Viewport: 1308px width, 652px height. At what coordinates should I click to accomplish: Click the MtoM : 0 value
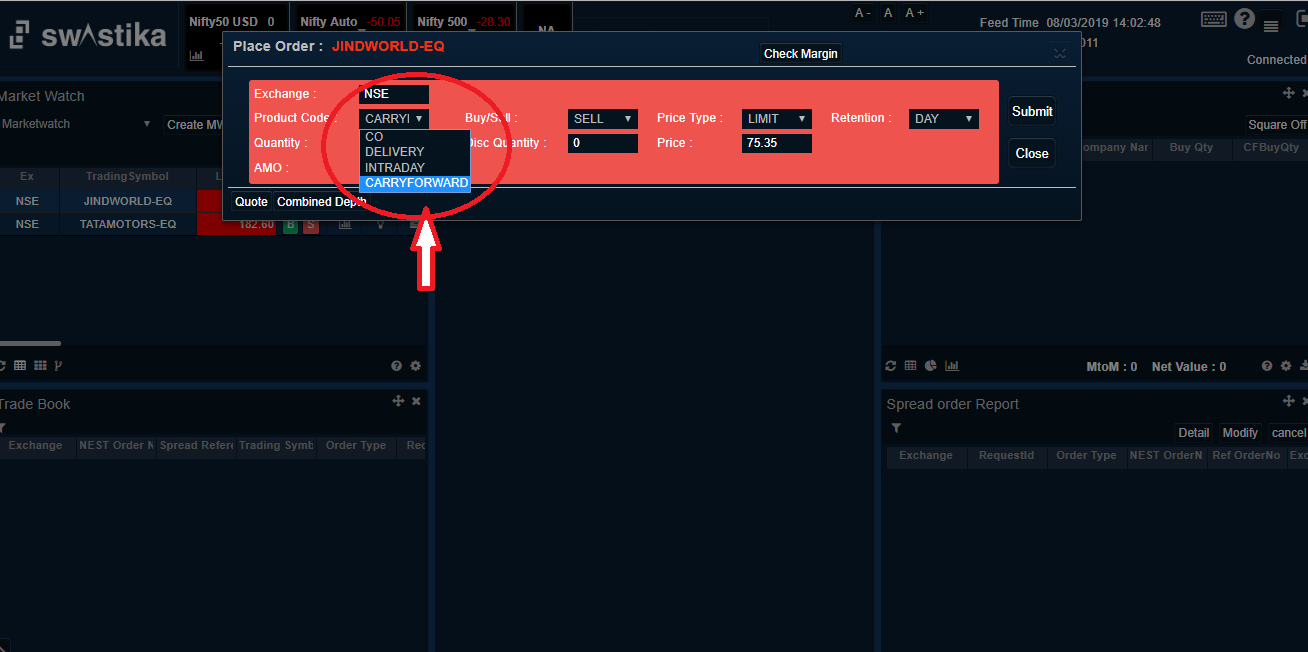click(1111, 367)
